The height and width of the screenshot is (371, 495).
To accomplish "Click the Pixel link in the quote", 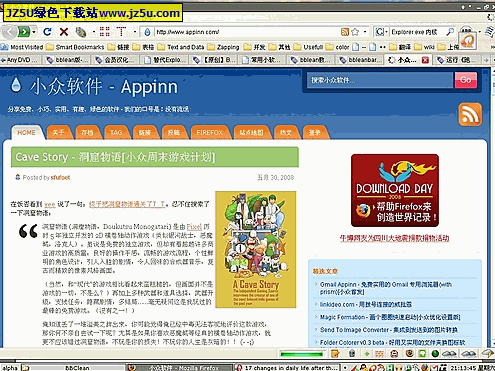I will (194, 227).
